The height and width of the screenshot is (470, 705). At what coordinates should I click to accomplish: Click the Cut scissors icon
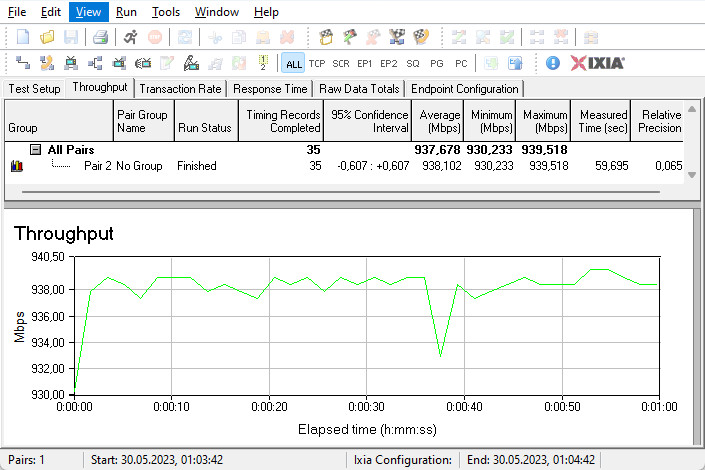pos(215,37)
